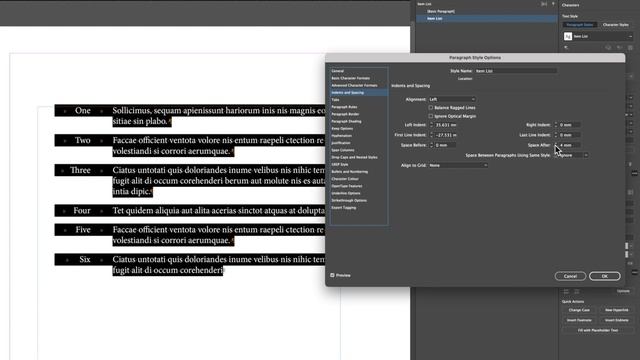Screen dimensions: 640x360
Task: Enable Balance Ragged Lines checkbox
Action: click(431, 108)
